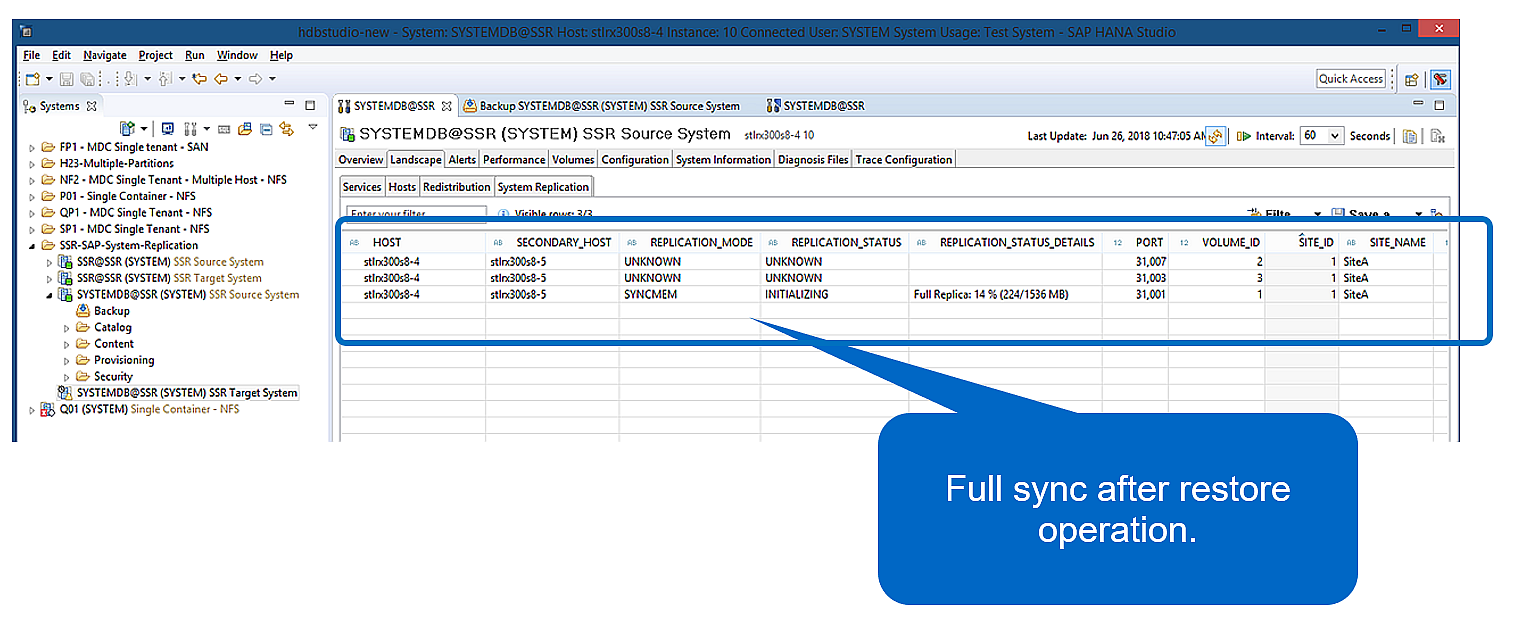
Task: Expand the Catalog folder in the tree
Action: 67,328
